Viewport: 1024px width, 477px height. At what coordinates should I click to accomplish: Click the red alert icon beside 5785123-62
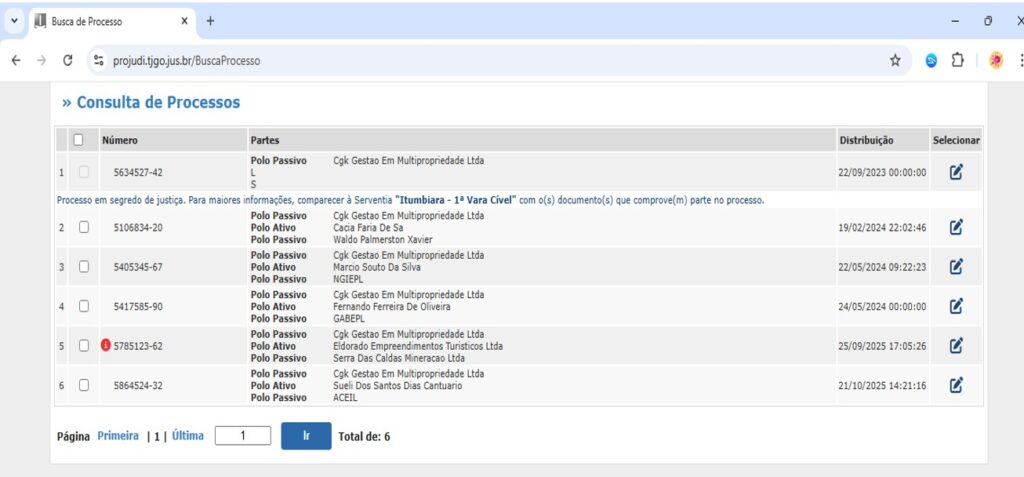tap(106, 346)
